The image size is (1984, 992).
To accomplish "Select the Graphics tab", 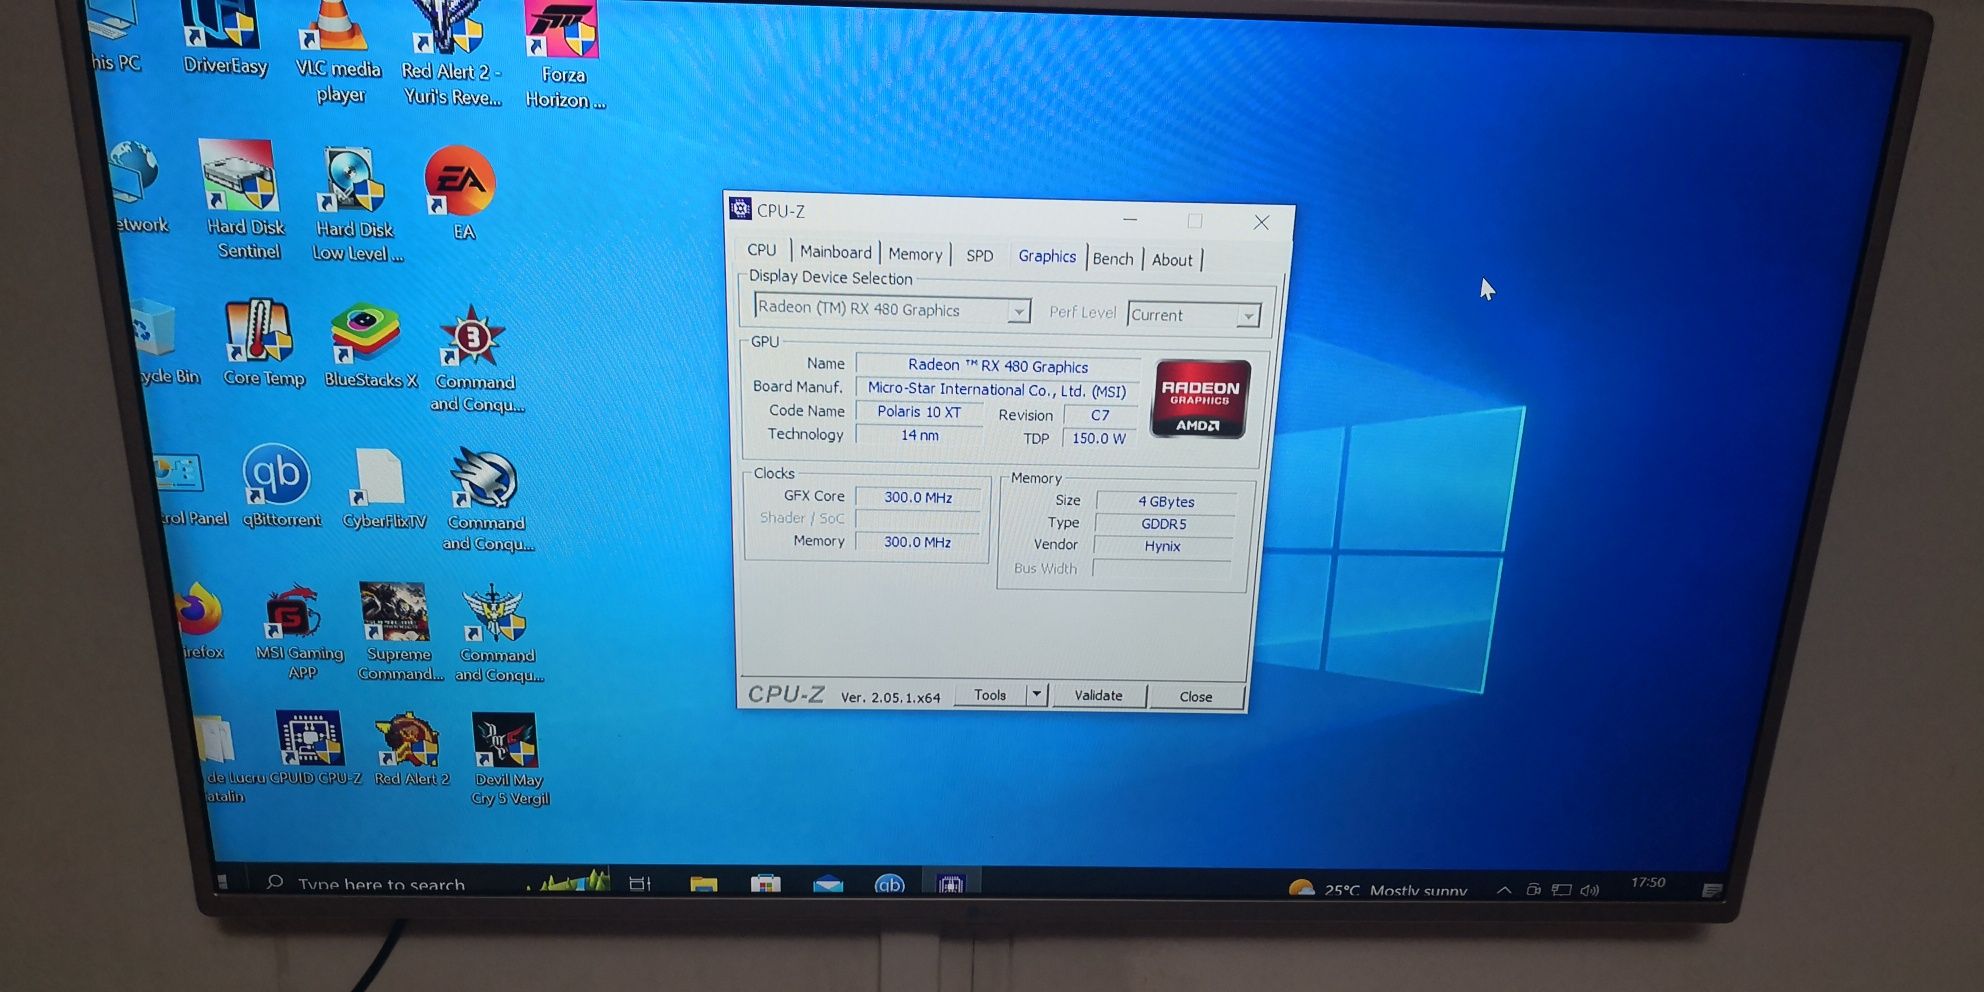I will tap(1047, 256).
